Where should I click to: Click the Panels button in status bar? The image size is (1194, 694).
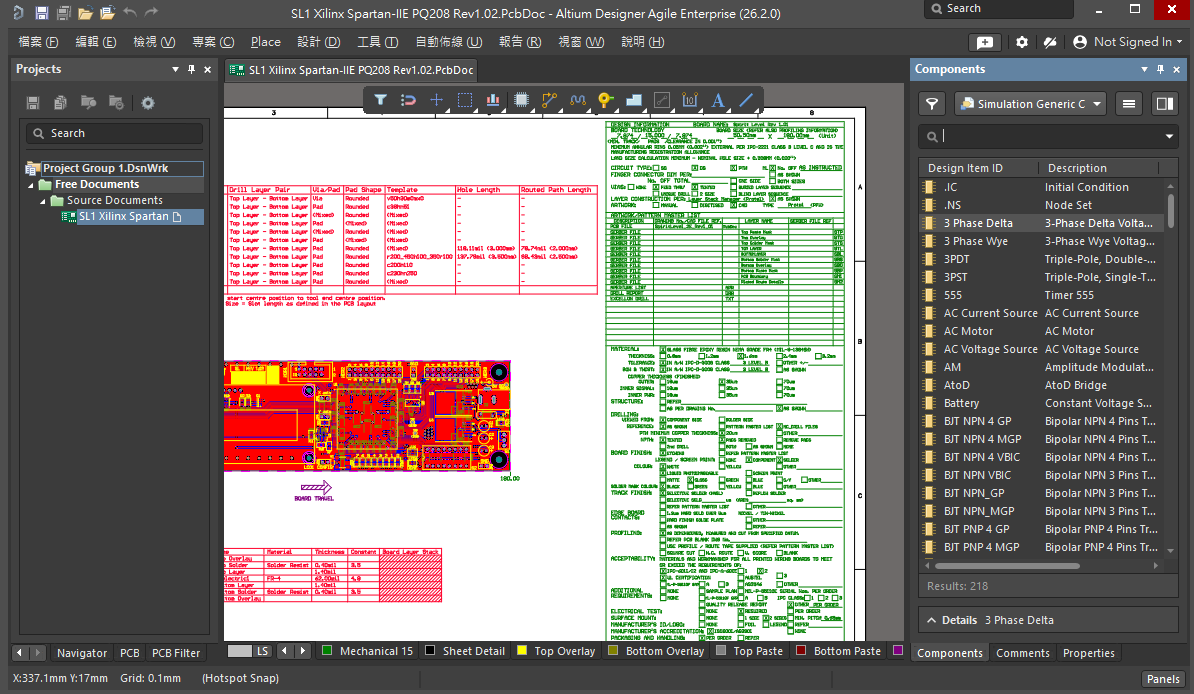(x=1163, y=679)
